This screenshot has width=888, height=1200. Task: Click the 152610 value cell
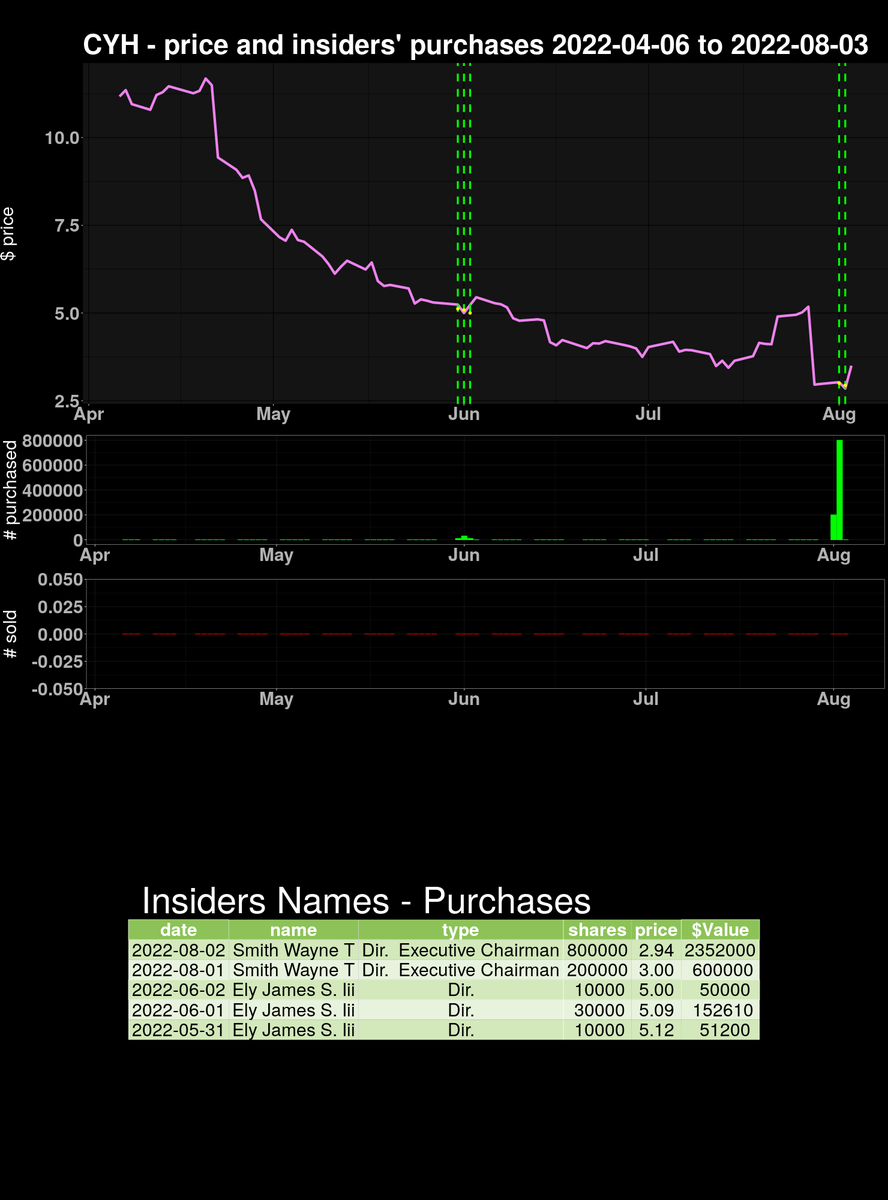720,1009
